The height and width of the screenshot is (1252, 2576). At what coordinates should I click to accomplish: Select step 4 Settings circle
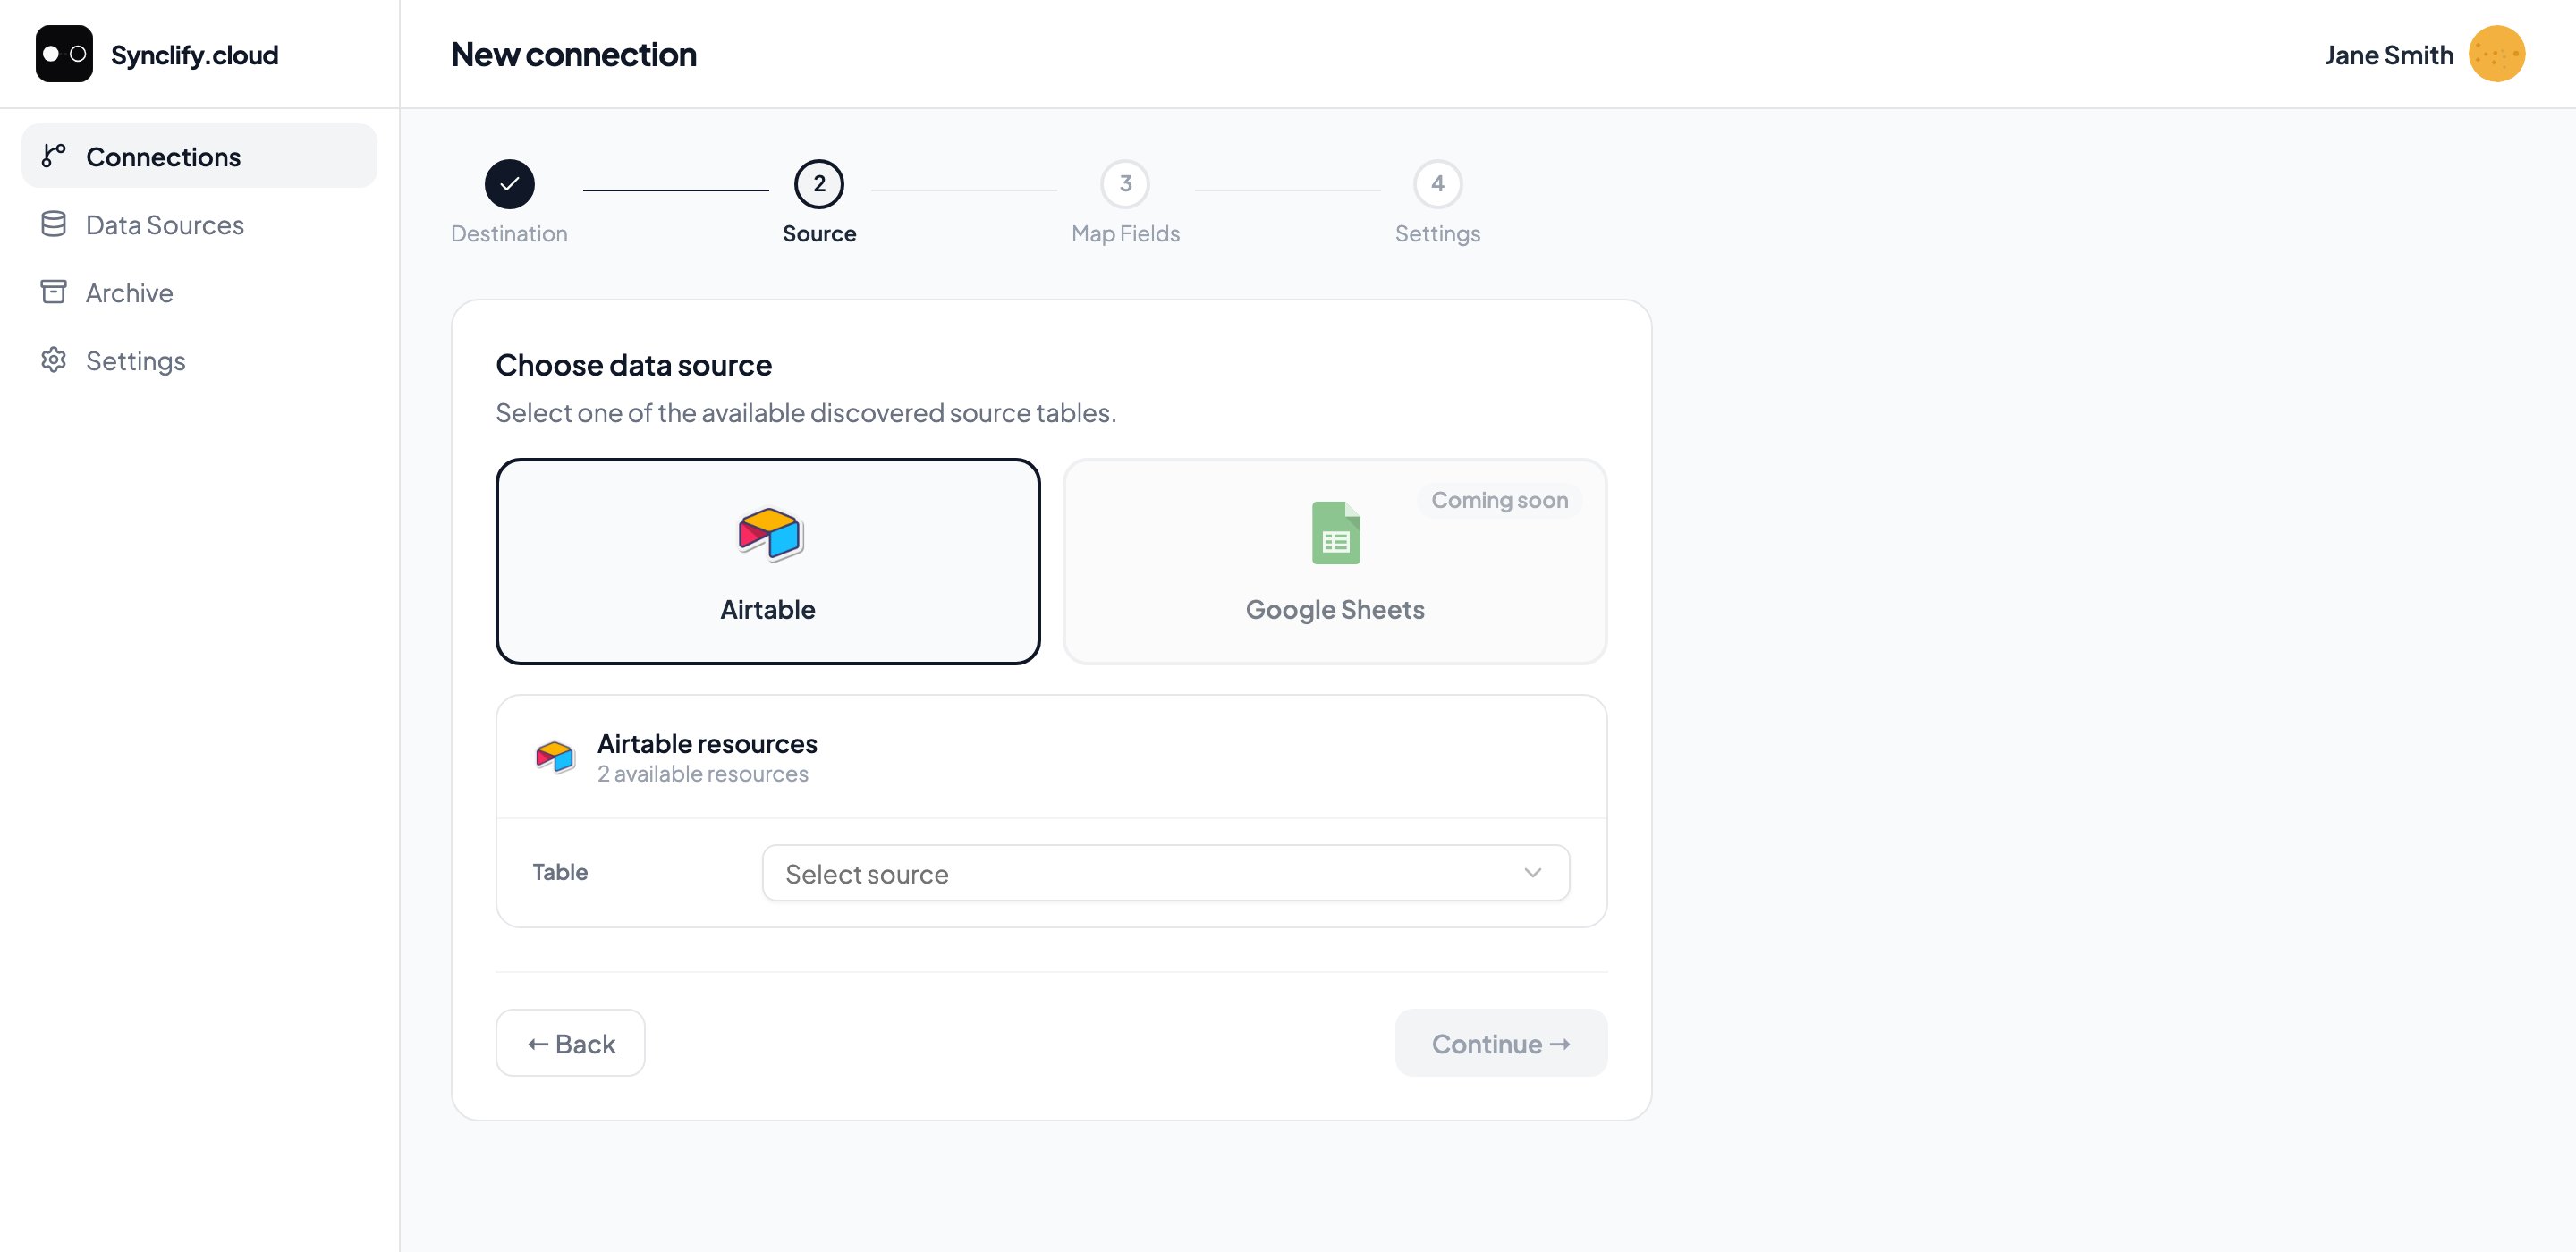click(1437, 184)
